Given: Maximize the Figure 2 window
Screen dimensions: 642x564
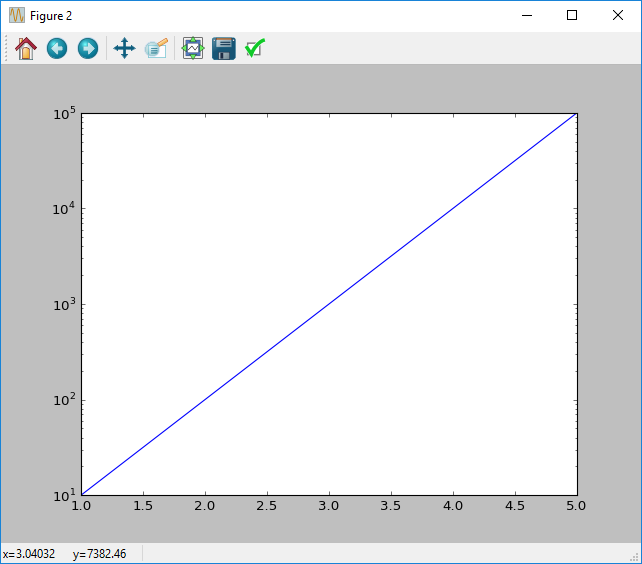Looking at the screenshot, I should tap(572, 15).
